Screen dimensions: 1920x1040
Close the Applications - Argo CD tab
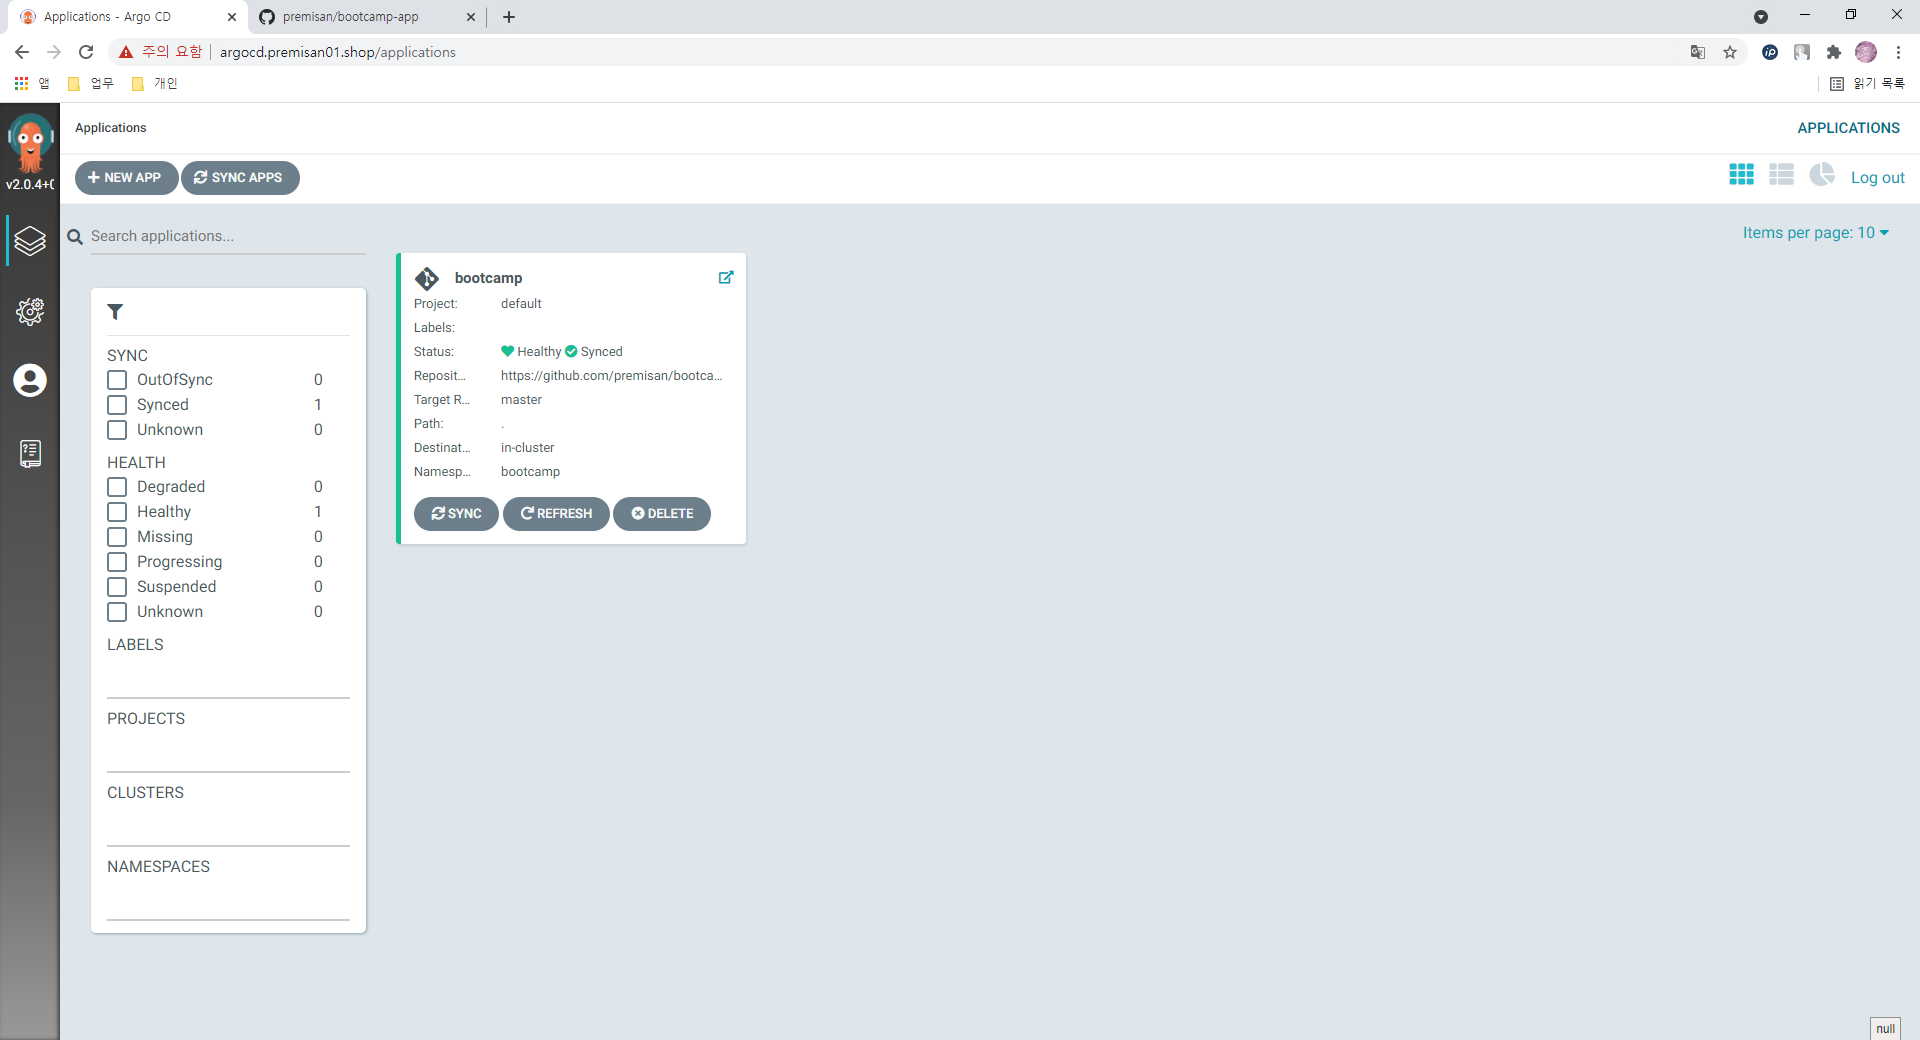[x=231, y=17]
